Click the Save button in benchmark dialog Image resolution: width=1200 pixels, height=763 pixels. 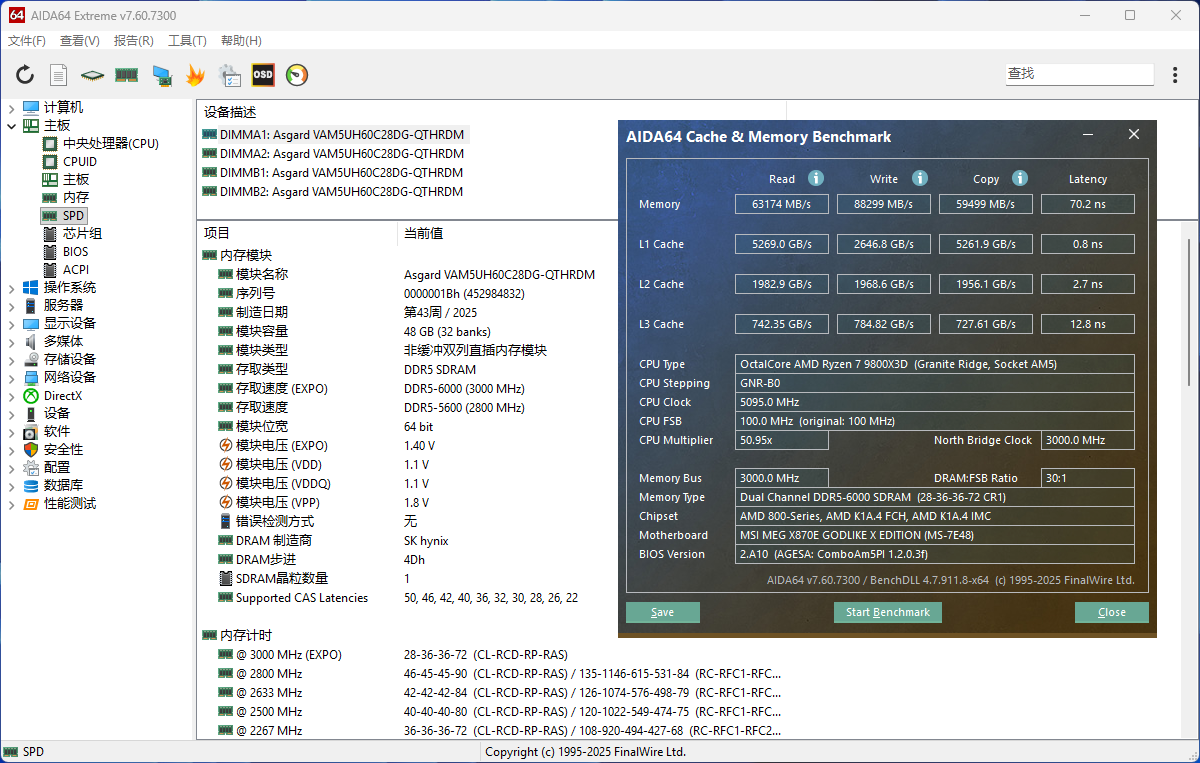pyautogui.click(x=662, y=612)
